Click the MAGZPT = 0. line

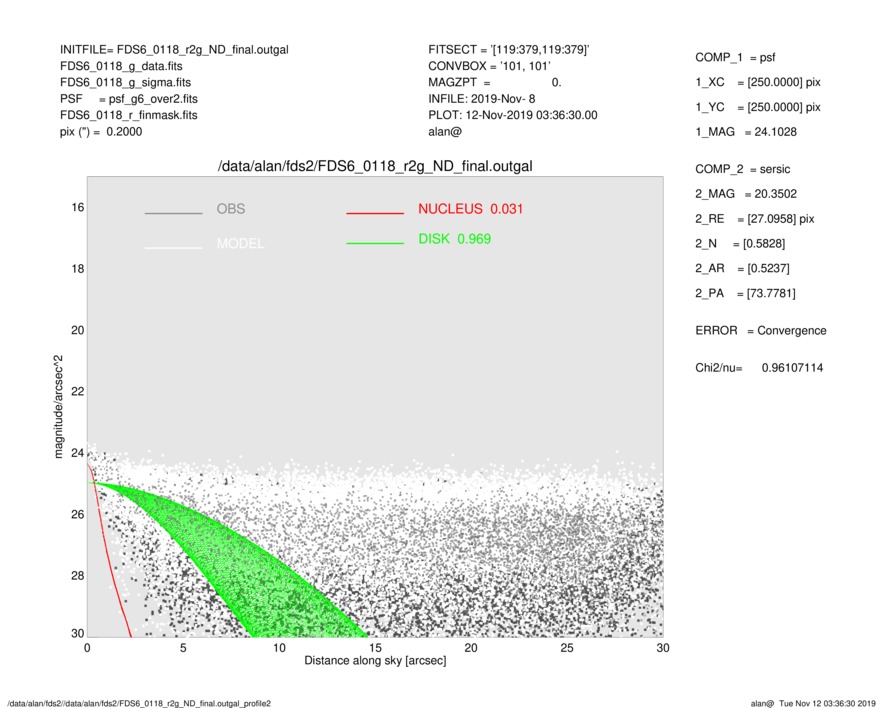tap(495, 82)
